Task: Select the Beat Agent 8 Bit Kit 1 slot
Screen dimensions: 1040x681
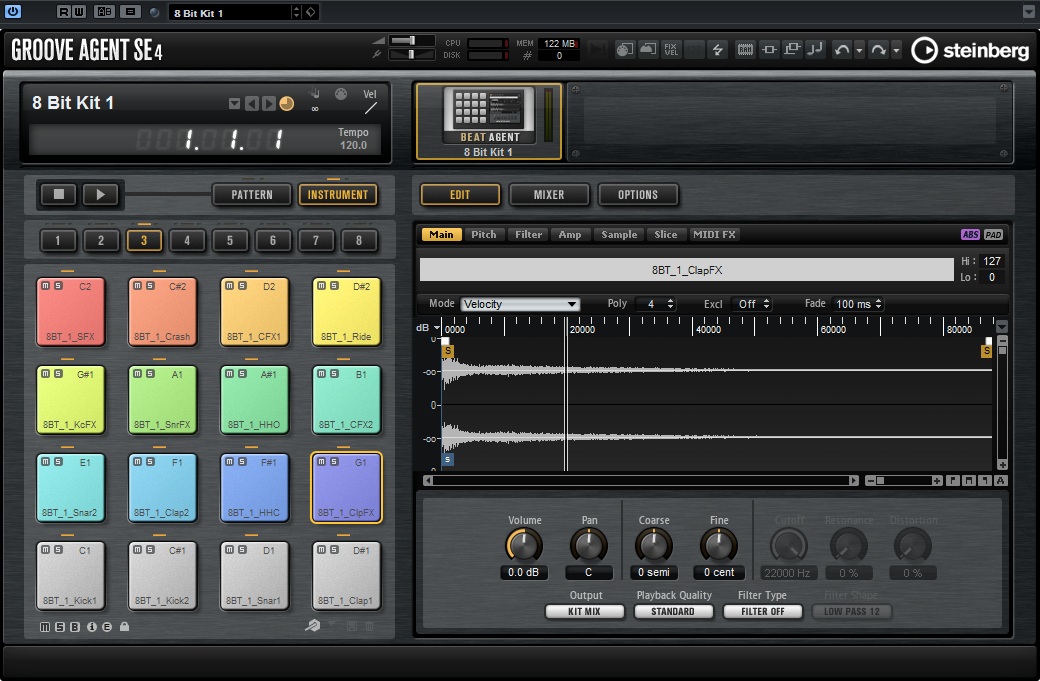Action: pyautogui.click(x=489, y=122)
